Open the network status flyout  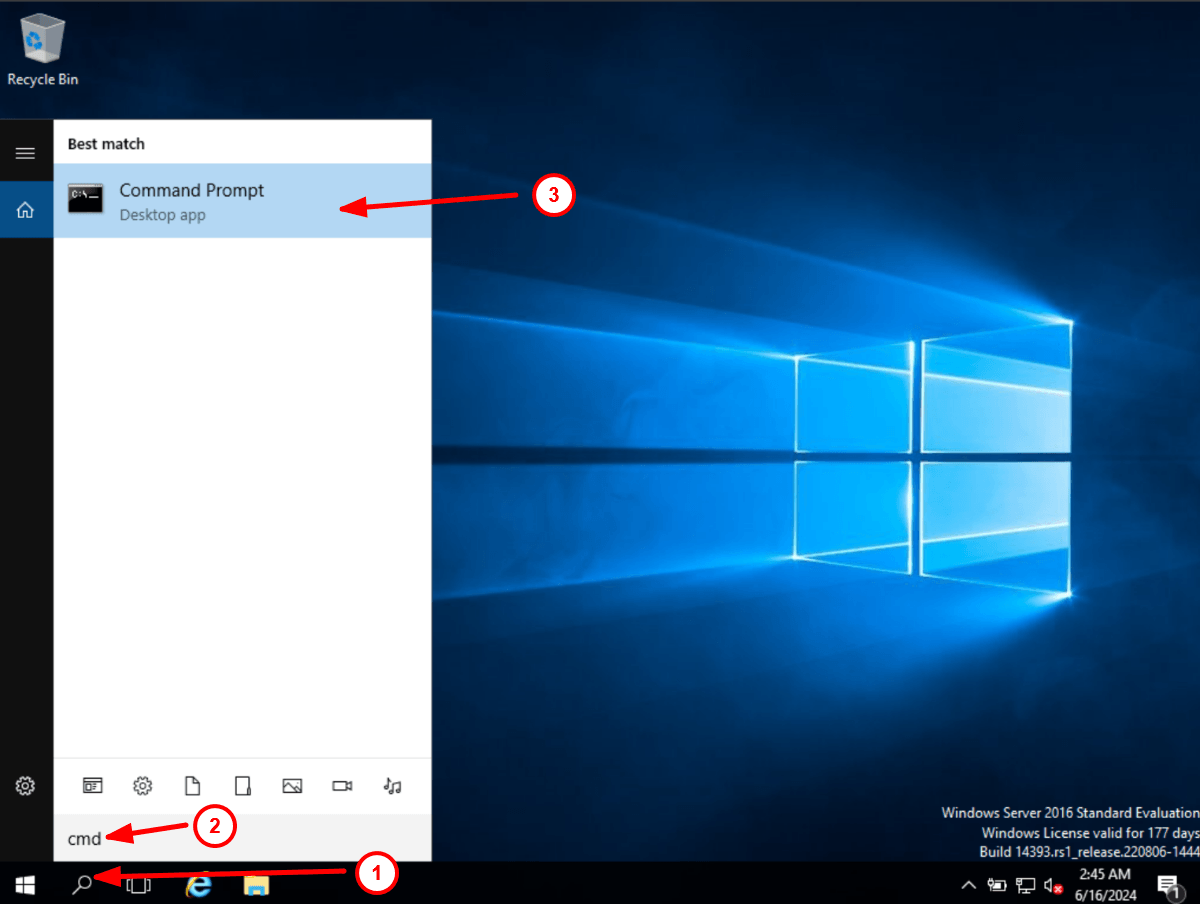click(x=1025, y=885)
